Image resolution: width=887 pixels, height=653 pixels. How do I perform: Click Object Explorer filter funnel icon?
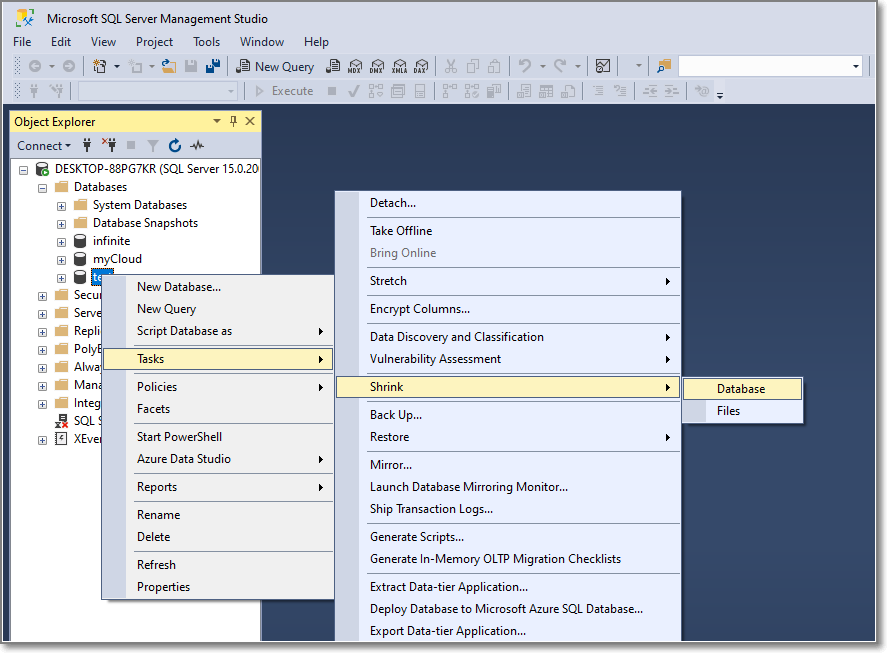153,145
